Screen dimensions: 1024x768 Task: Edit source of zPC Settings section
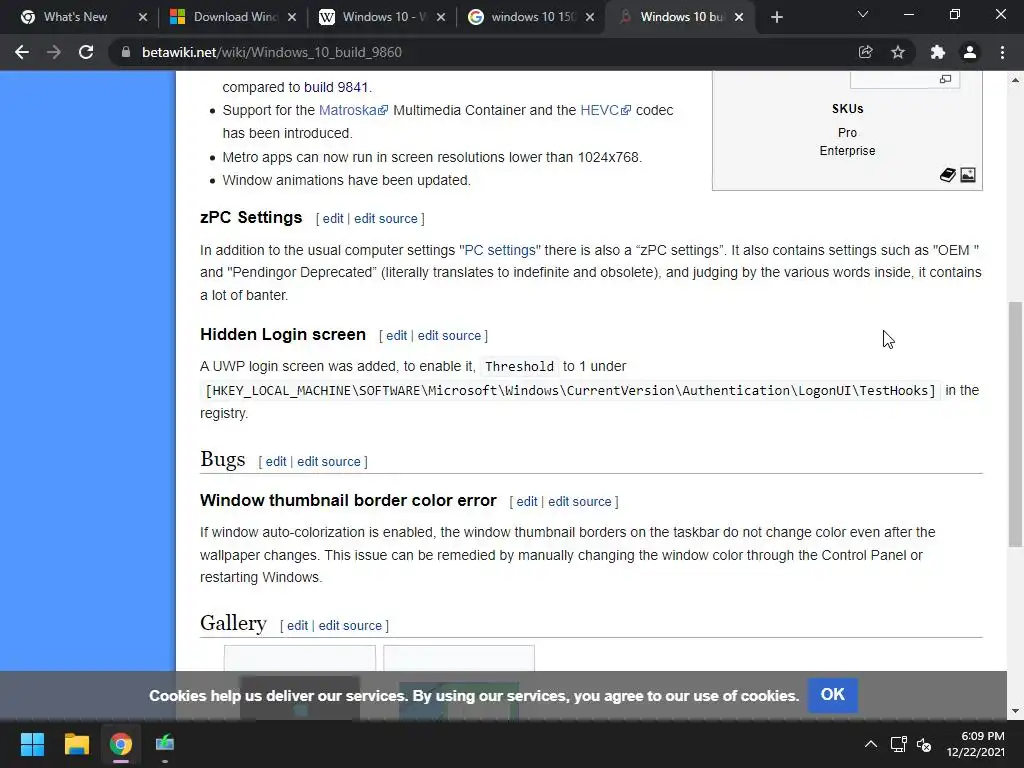385,219
